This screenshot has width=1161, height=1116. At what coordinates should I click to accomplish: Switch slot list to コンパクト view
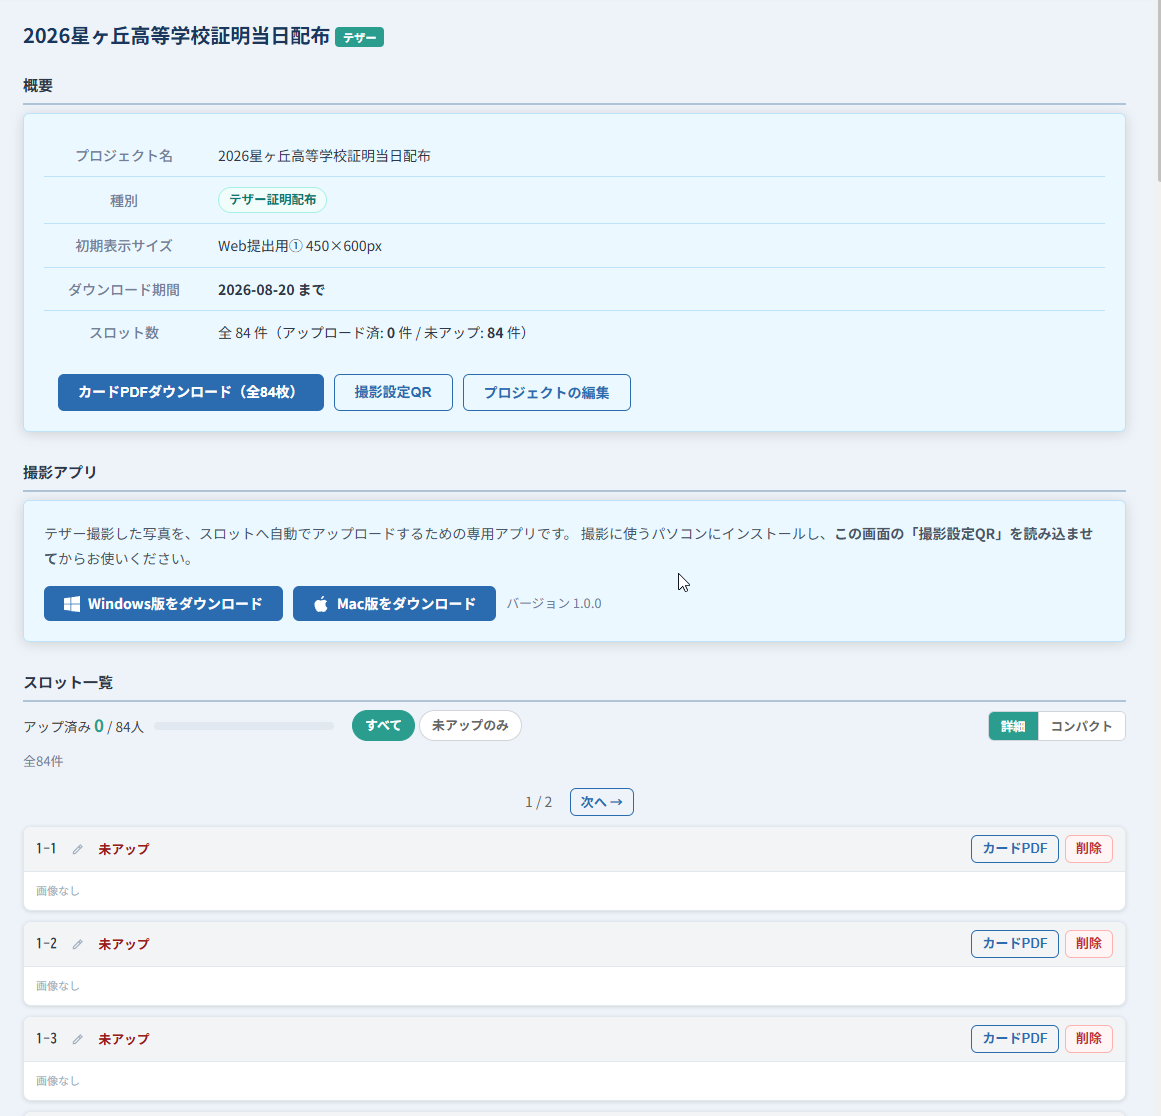point(1081,726)
